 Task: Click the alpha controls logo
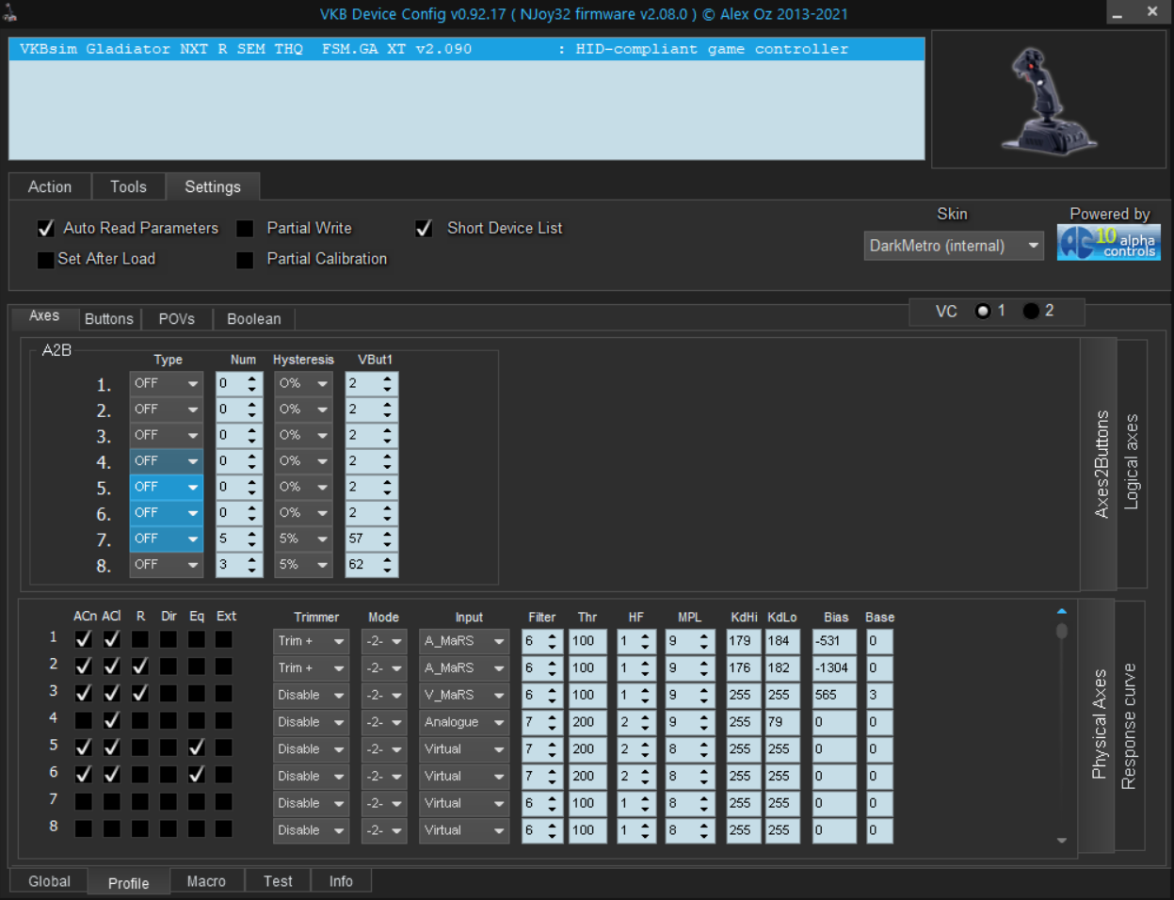tap(1108, 243)
